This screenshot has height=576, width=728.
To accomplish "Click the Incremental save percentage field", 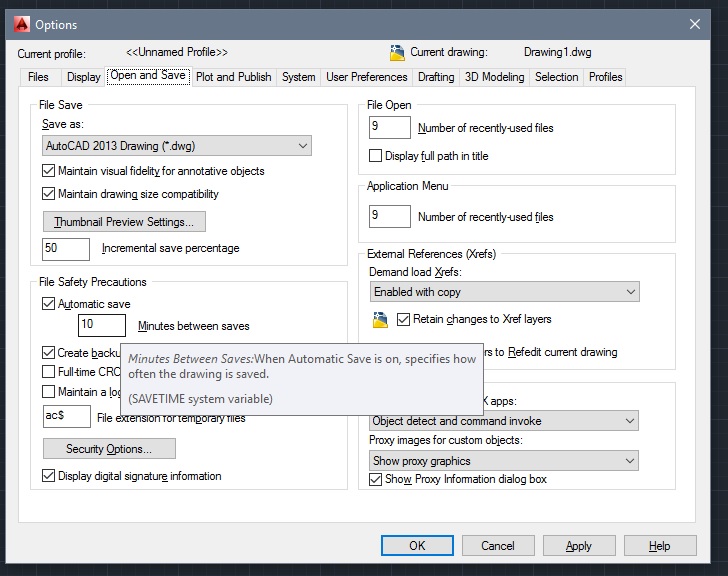I will coord(66,248).
